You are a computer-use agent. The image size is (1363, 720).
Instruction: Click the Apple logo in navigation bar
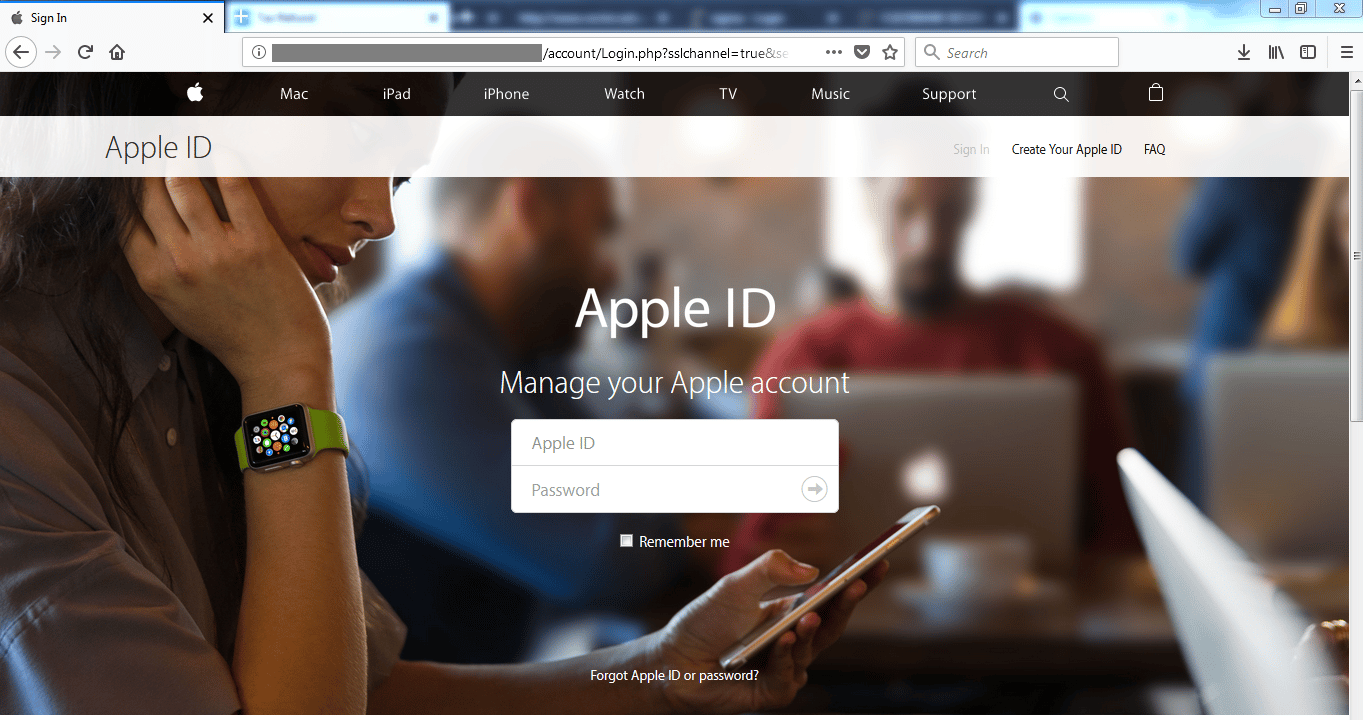(195, 93)
